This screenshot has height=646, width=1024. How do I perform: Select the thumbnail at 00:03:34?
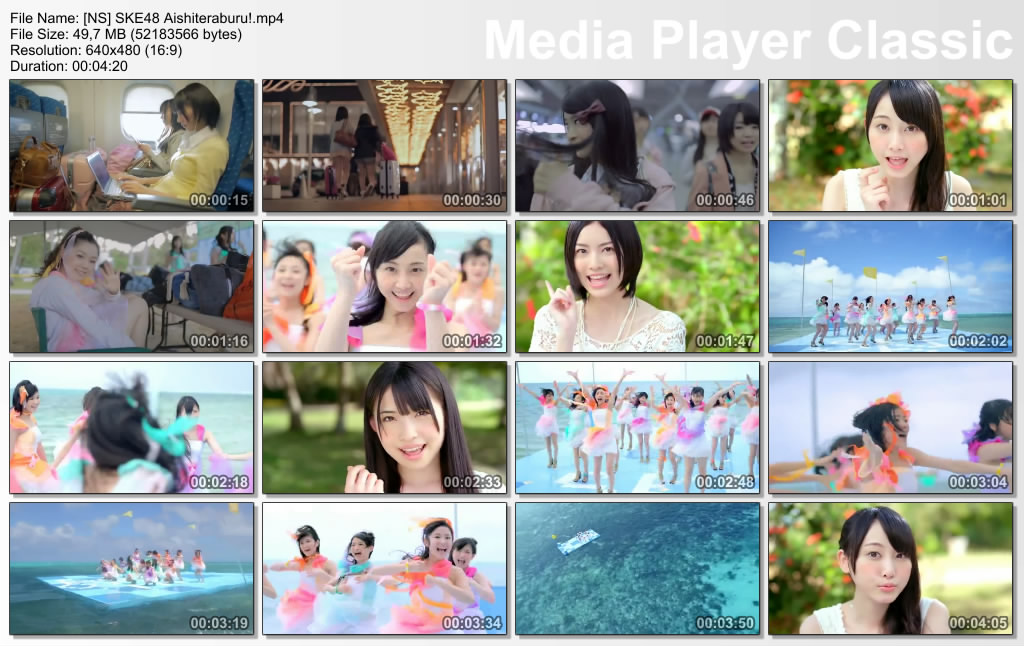385,568
